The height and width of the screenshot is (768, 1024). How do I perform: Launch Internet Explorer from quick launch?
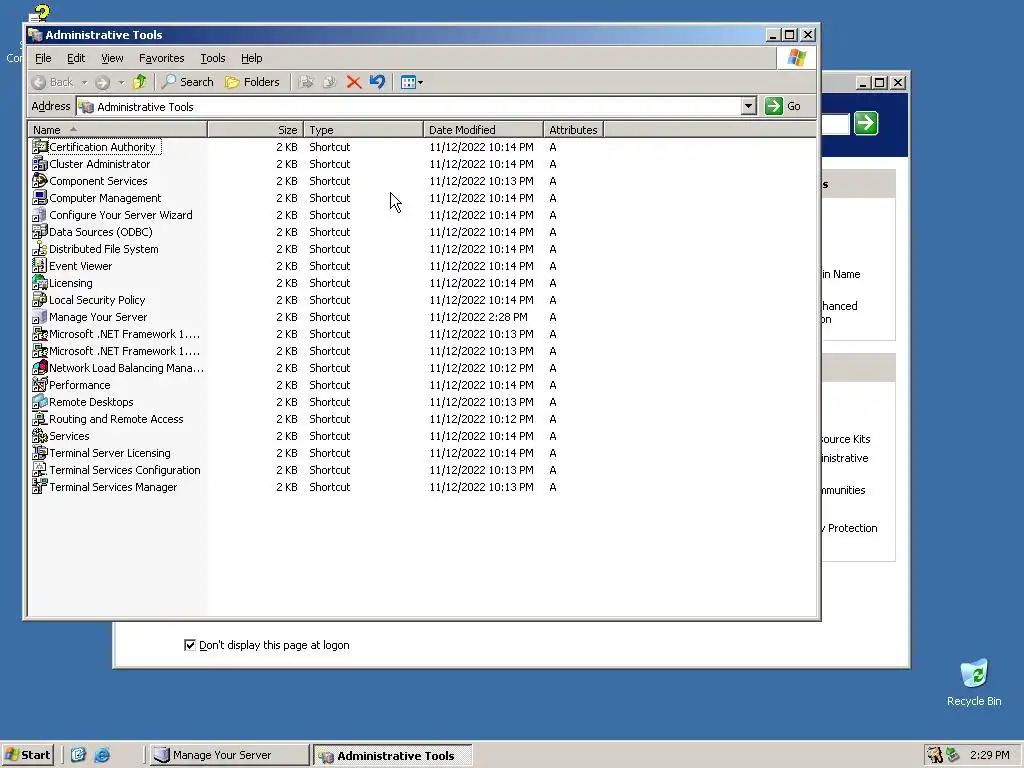[x=103, y=755]
